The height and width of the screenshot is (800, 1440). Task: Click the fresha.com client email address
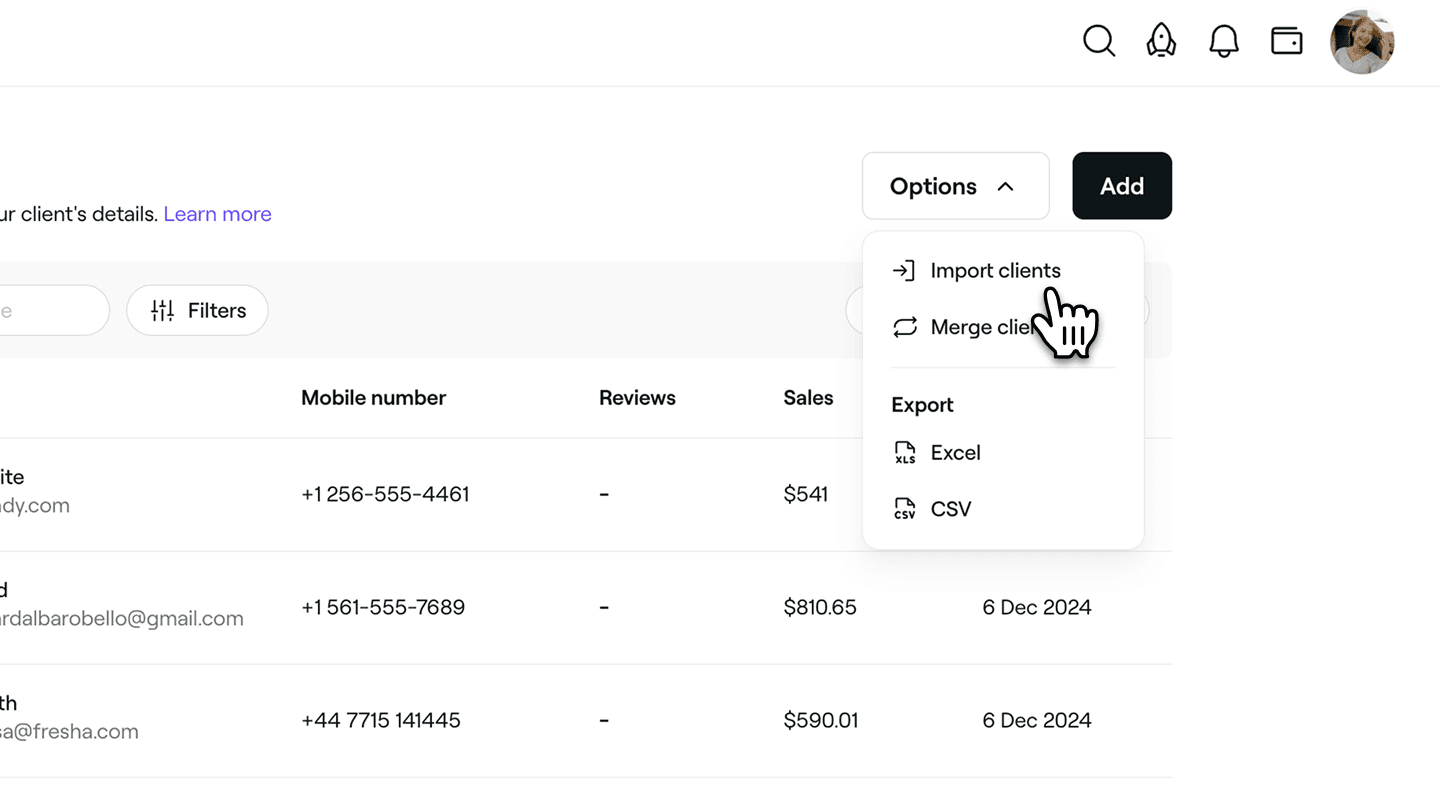pyautogui.click(x=69, y=732)
